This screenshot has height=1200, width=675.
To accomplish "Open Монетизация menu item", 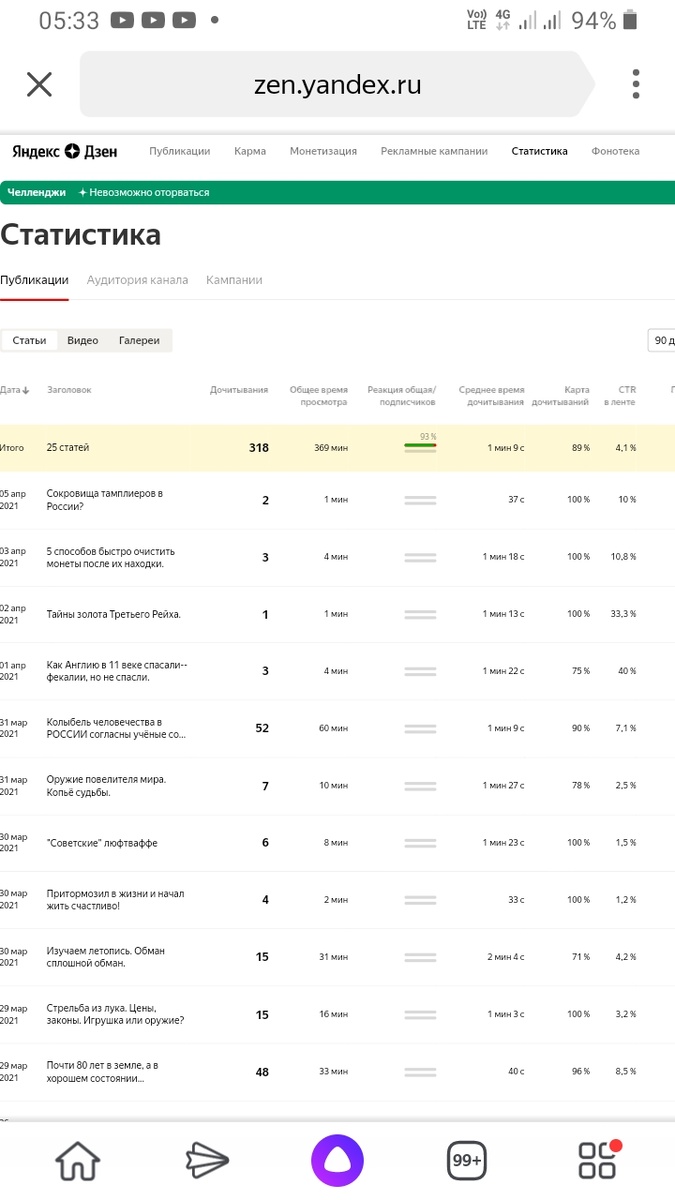I will [x=323, y=151].
